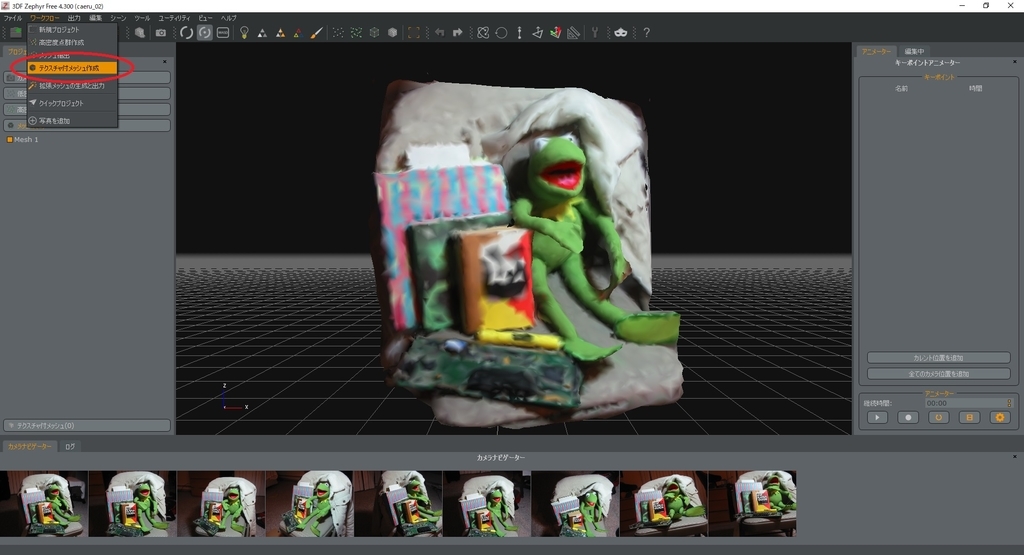Expand the テクスチャ付メッシュ(0) section

(x=87, y=426)
